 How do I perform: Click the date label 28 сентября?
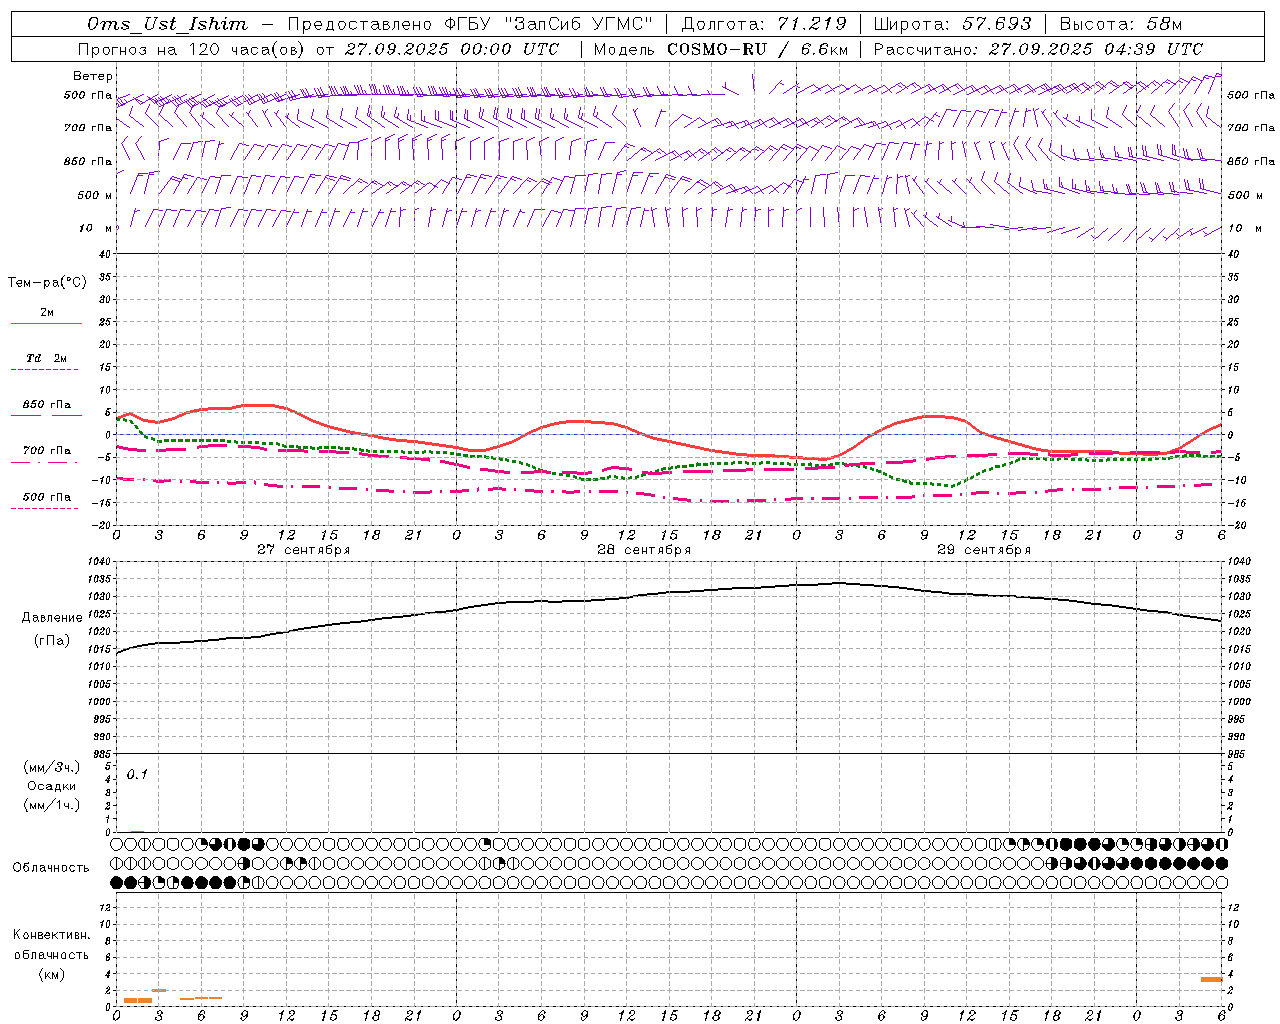(644, 549)
